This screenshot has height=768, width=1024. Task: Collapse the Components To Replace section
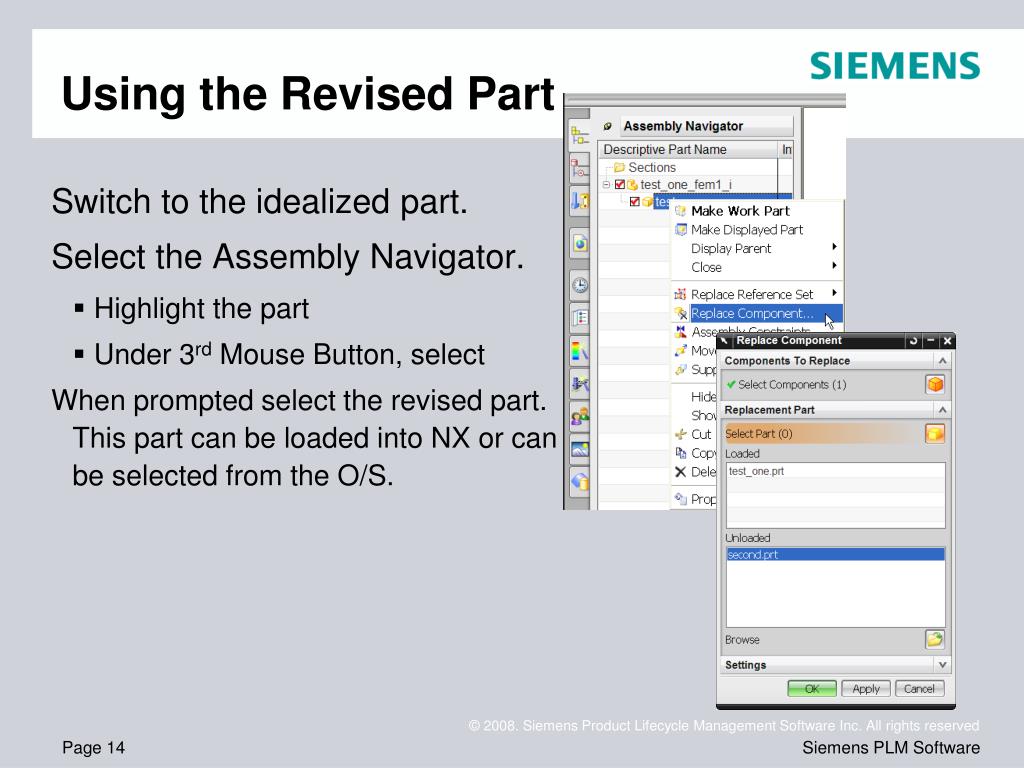pos(942,360)
